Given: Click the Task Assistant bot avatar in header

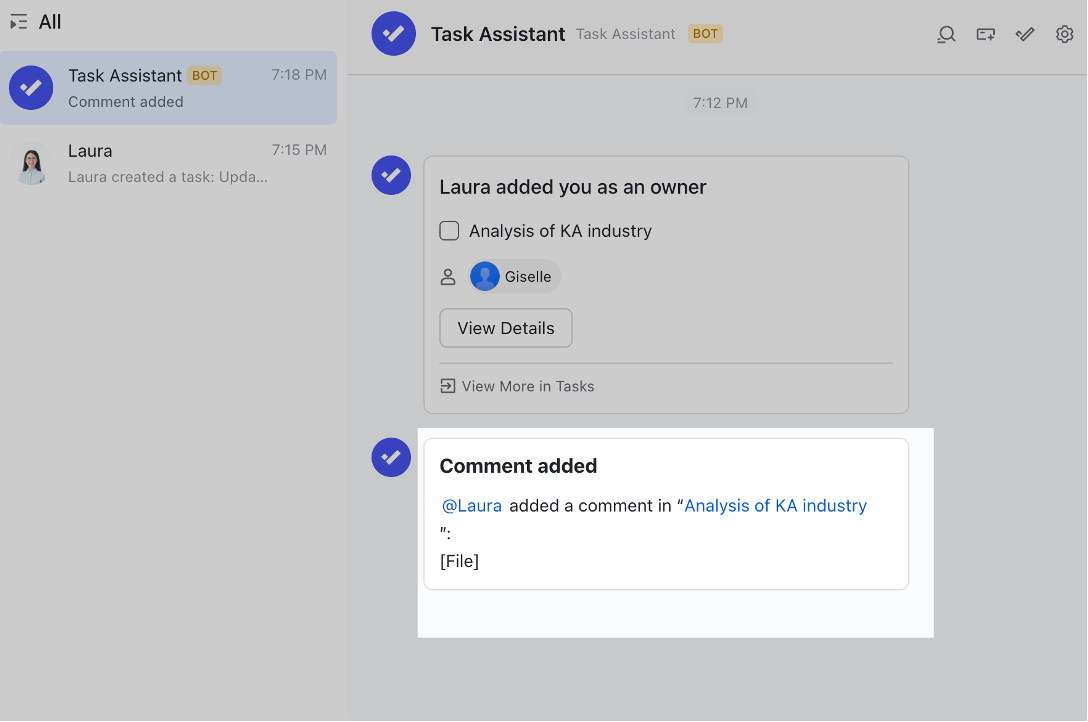Looking at the screenshot, I should point(393,33).
